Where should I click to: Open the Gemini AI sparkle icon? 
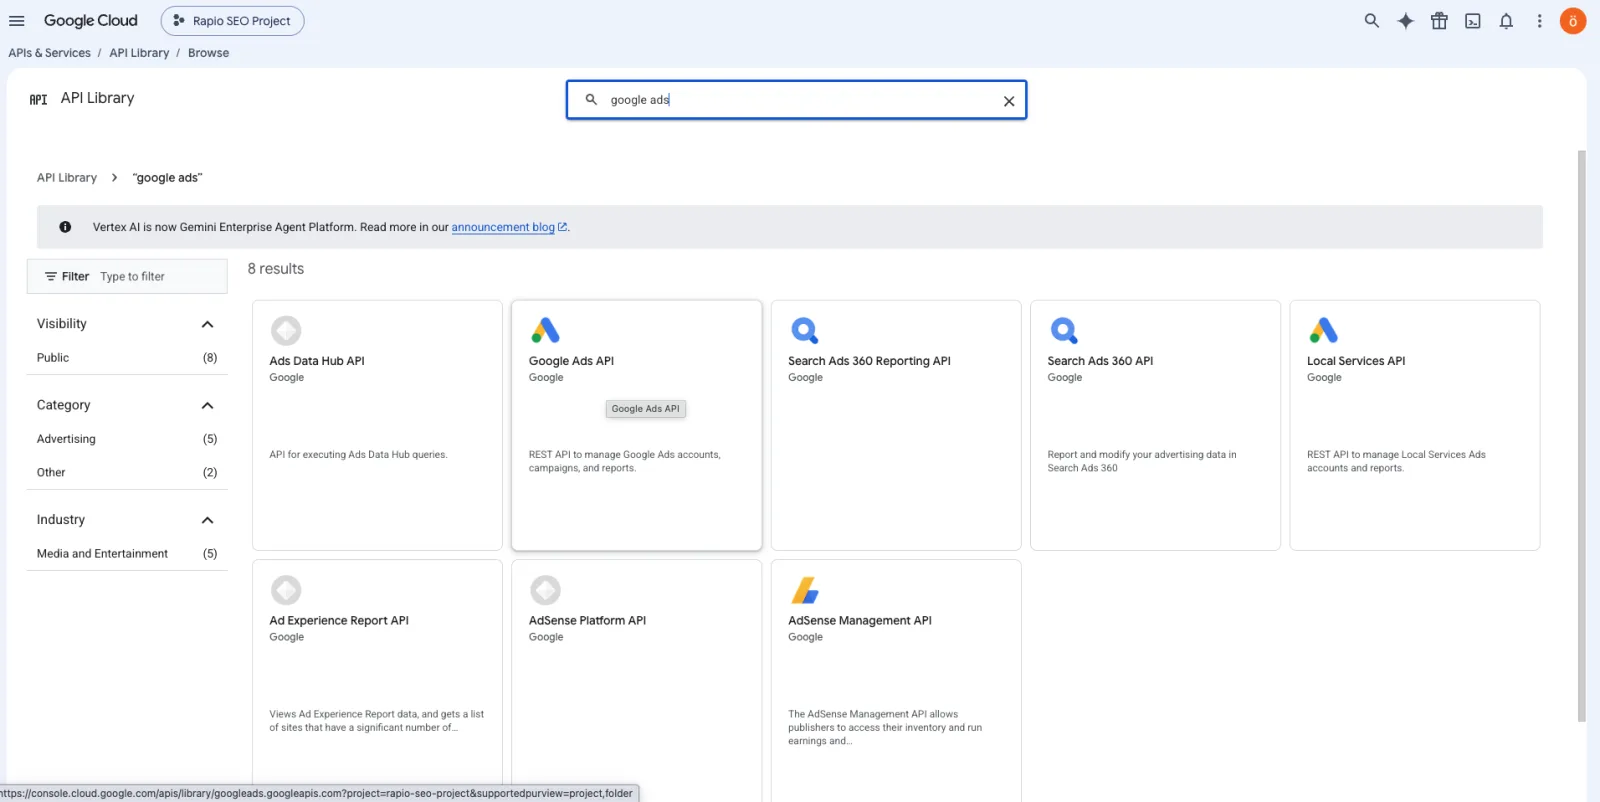pyautogui.click(x=1406, y=21)
